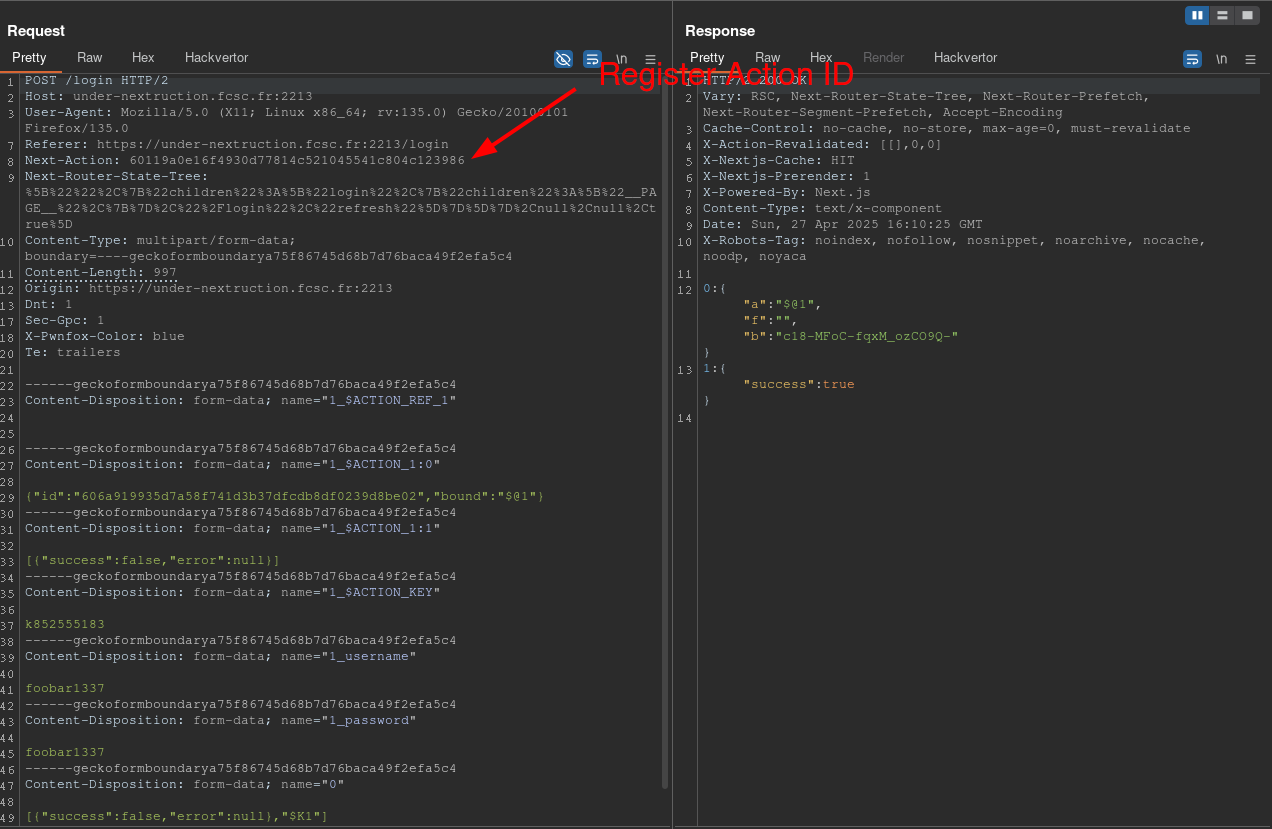Open the Response Render tab

point(883,58)
